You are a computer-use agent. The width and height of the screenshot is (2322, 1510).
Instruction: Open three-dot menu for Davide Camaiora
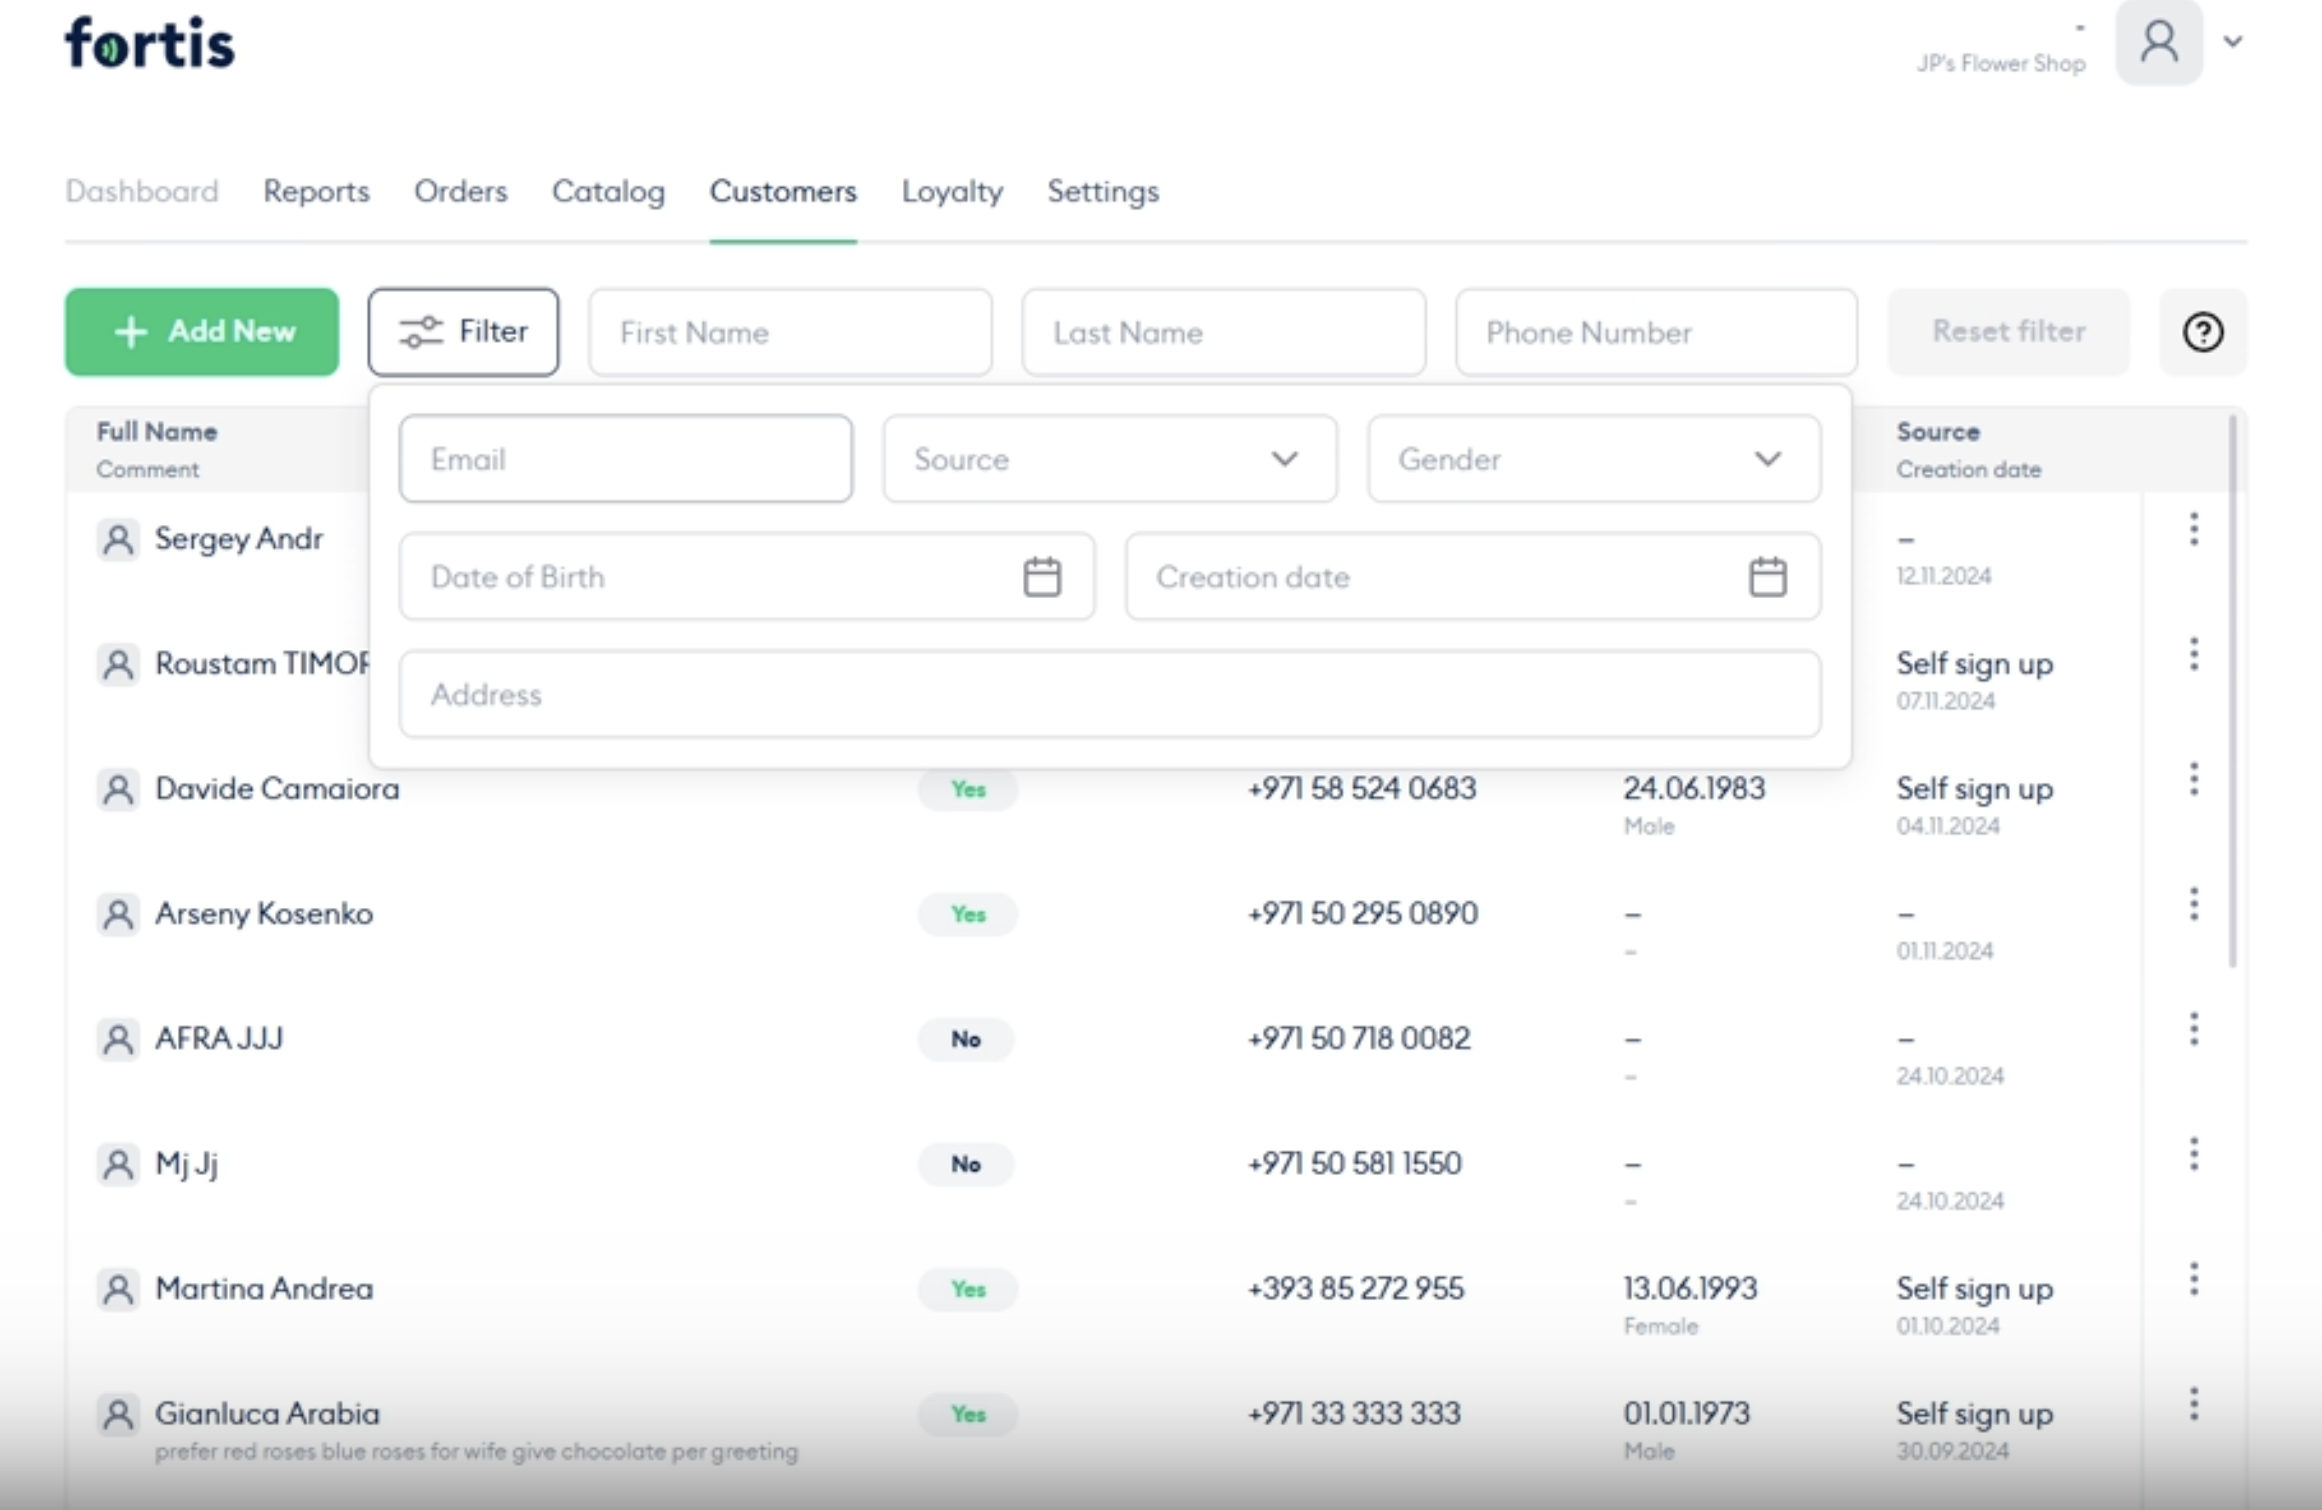pyautogui.click(x=2193, y=779)
